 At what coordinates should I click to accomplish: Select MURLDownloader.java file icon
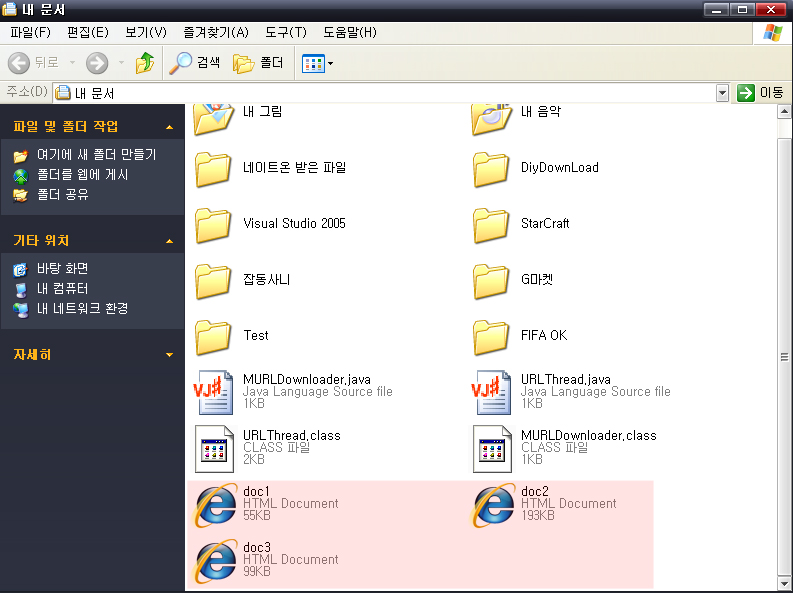pos(214,392)
